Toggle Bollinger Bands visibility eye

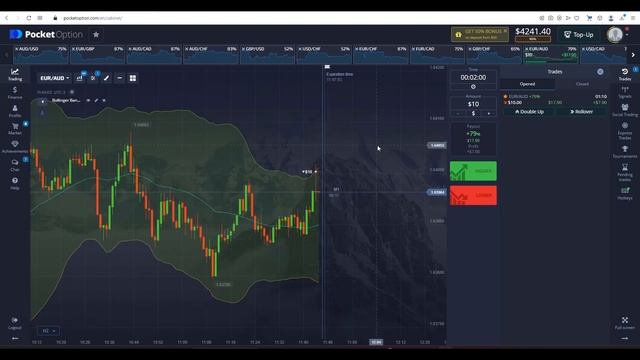click(x=88, y=100)
